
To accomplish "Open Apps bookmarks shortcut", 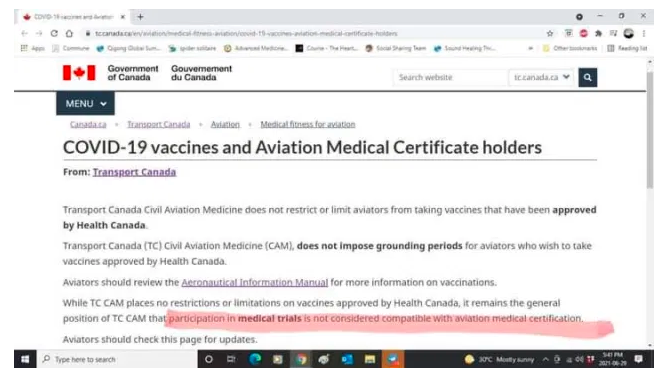I will point(33,48).
